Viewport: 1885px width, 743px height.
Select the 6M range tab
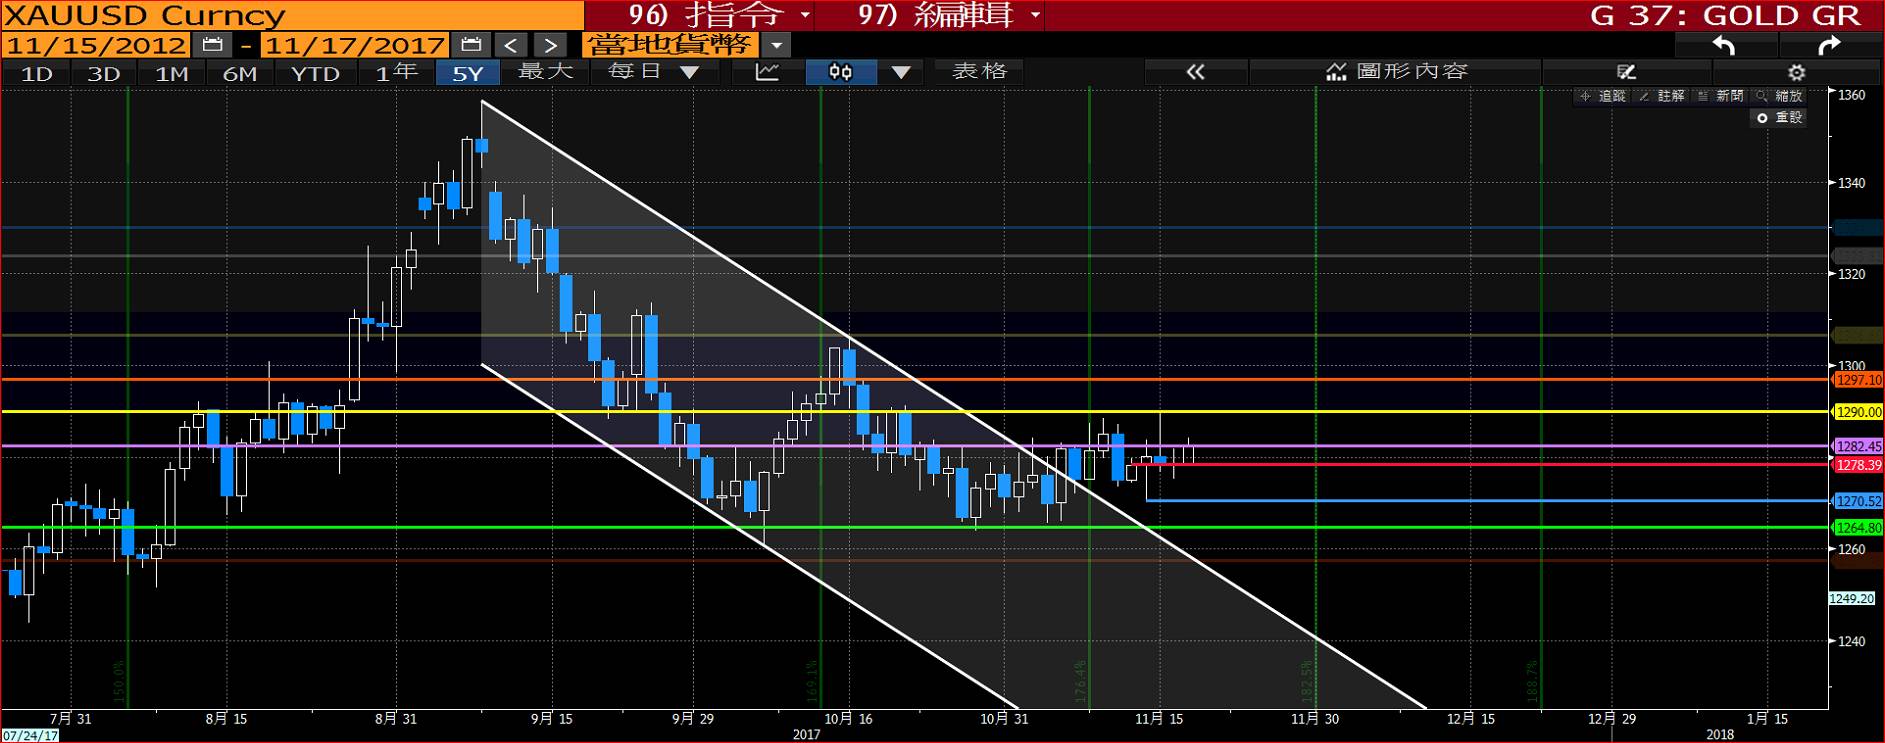coord(240,73)
